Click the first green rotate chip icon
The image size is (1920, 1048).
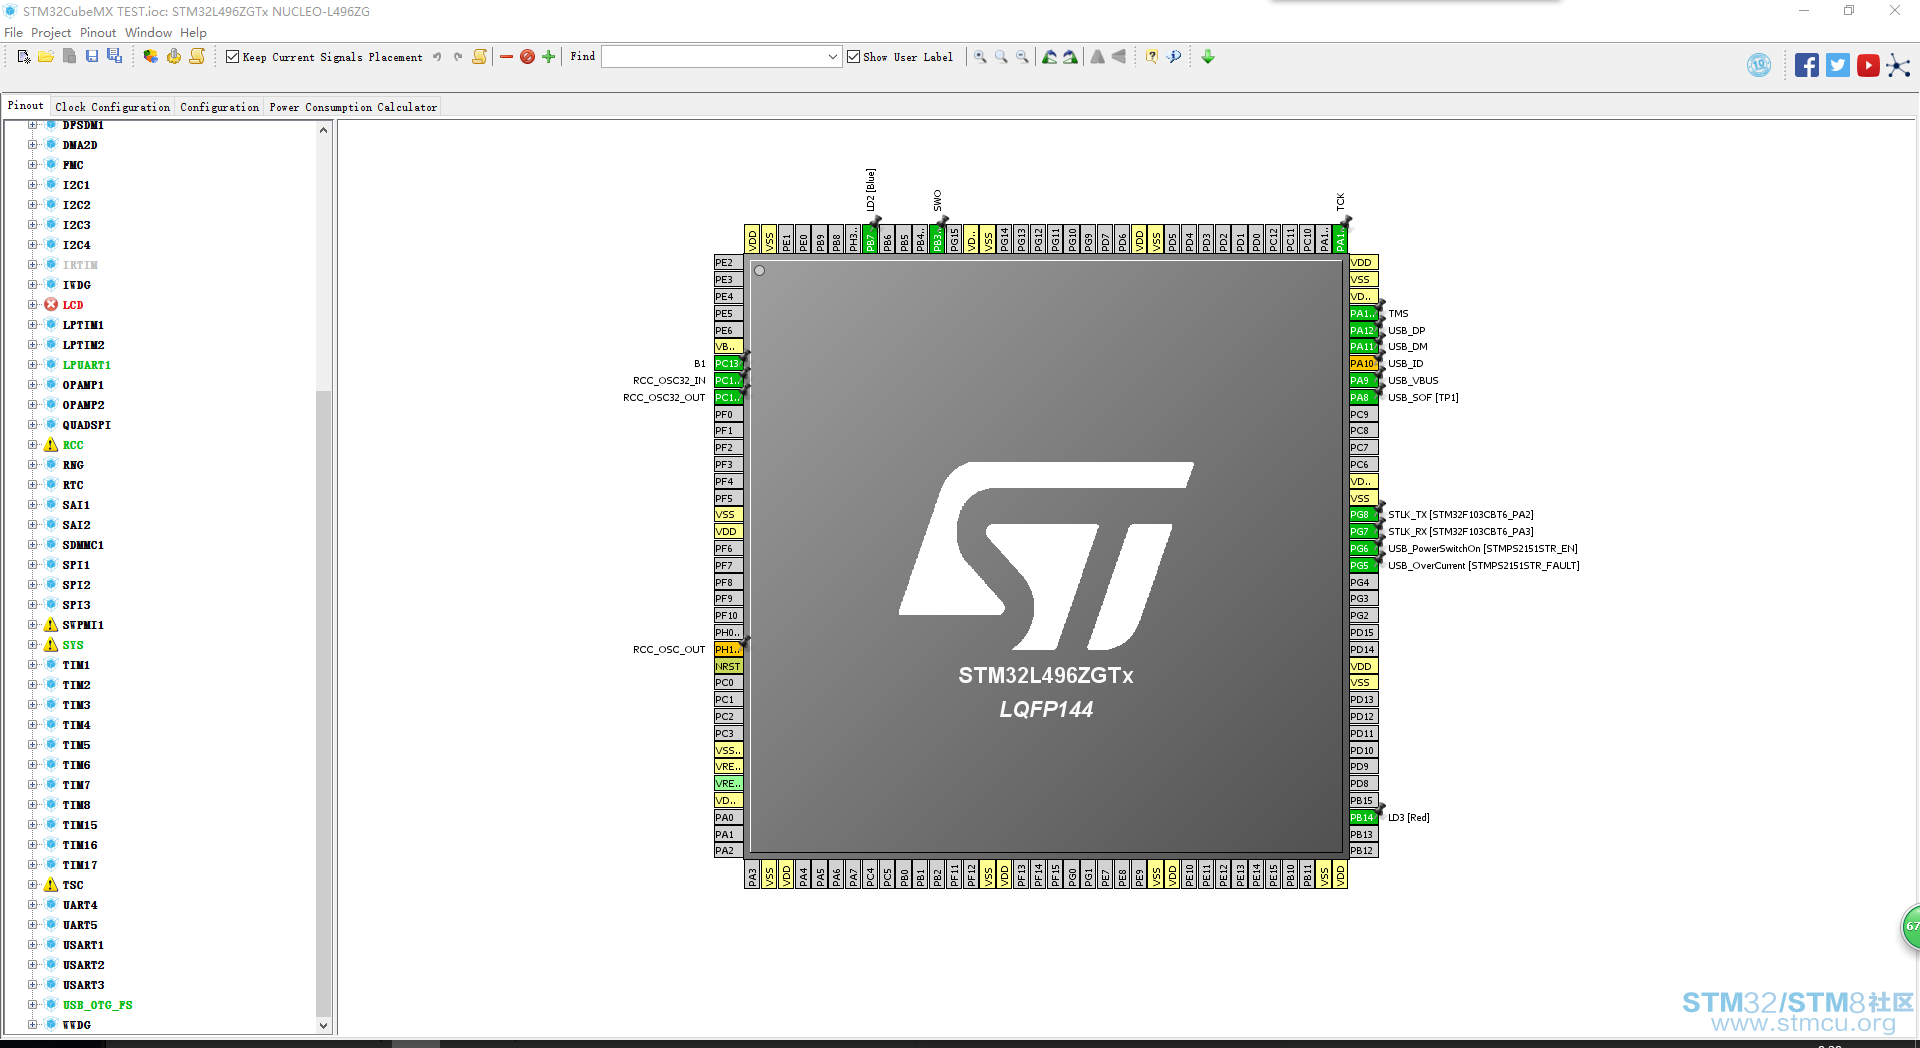[x=1049, y=57]
